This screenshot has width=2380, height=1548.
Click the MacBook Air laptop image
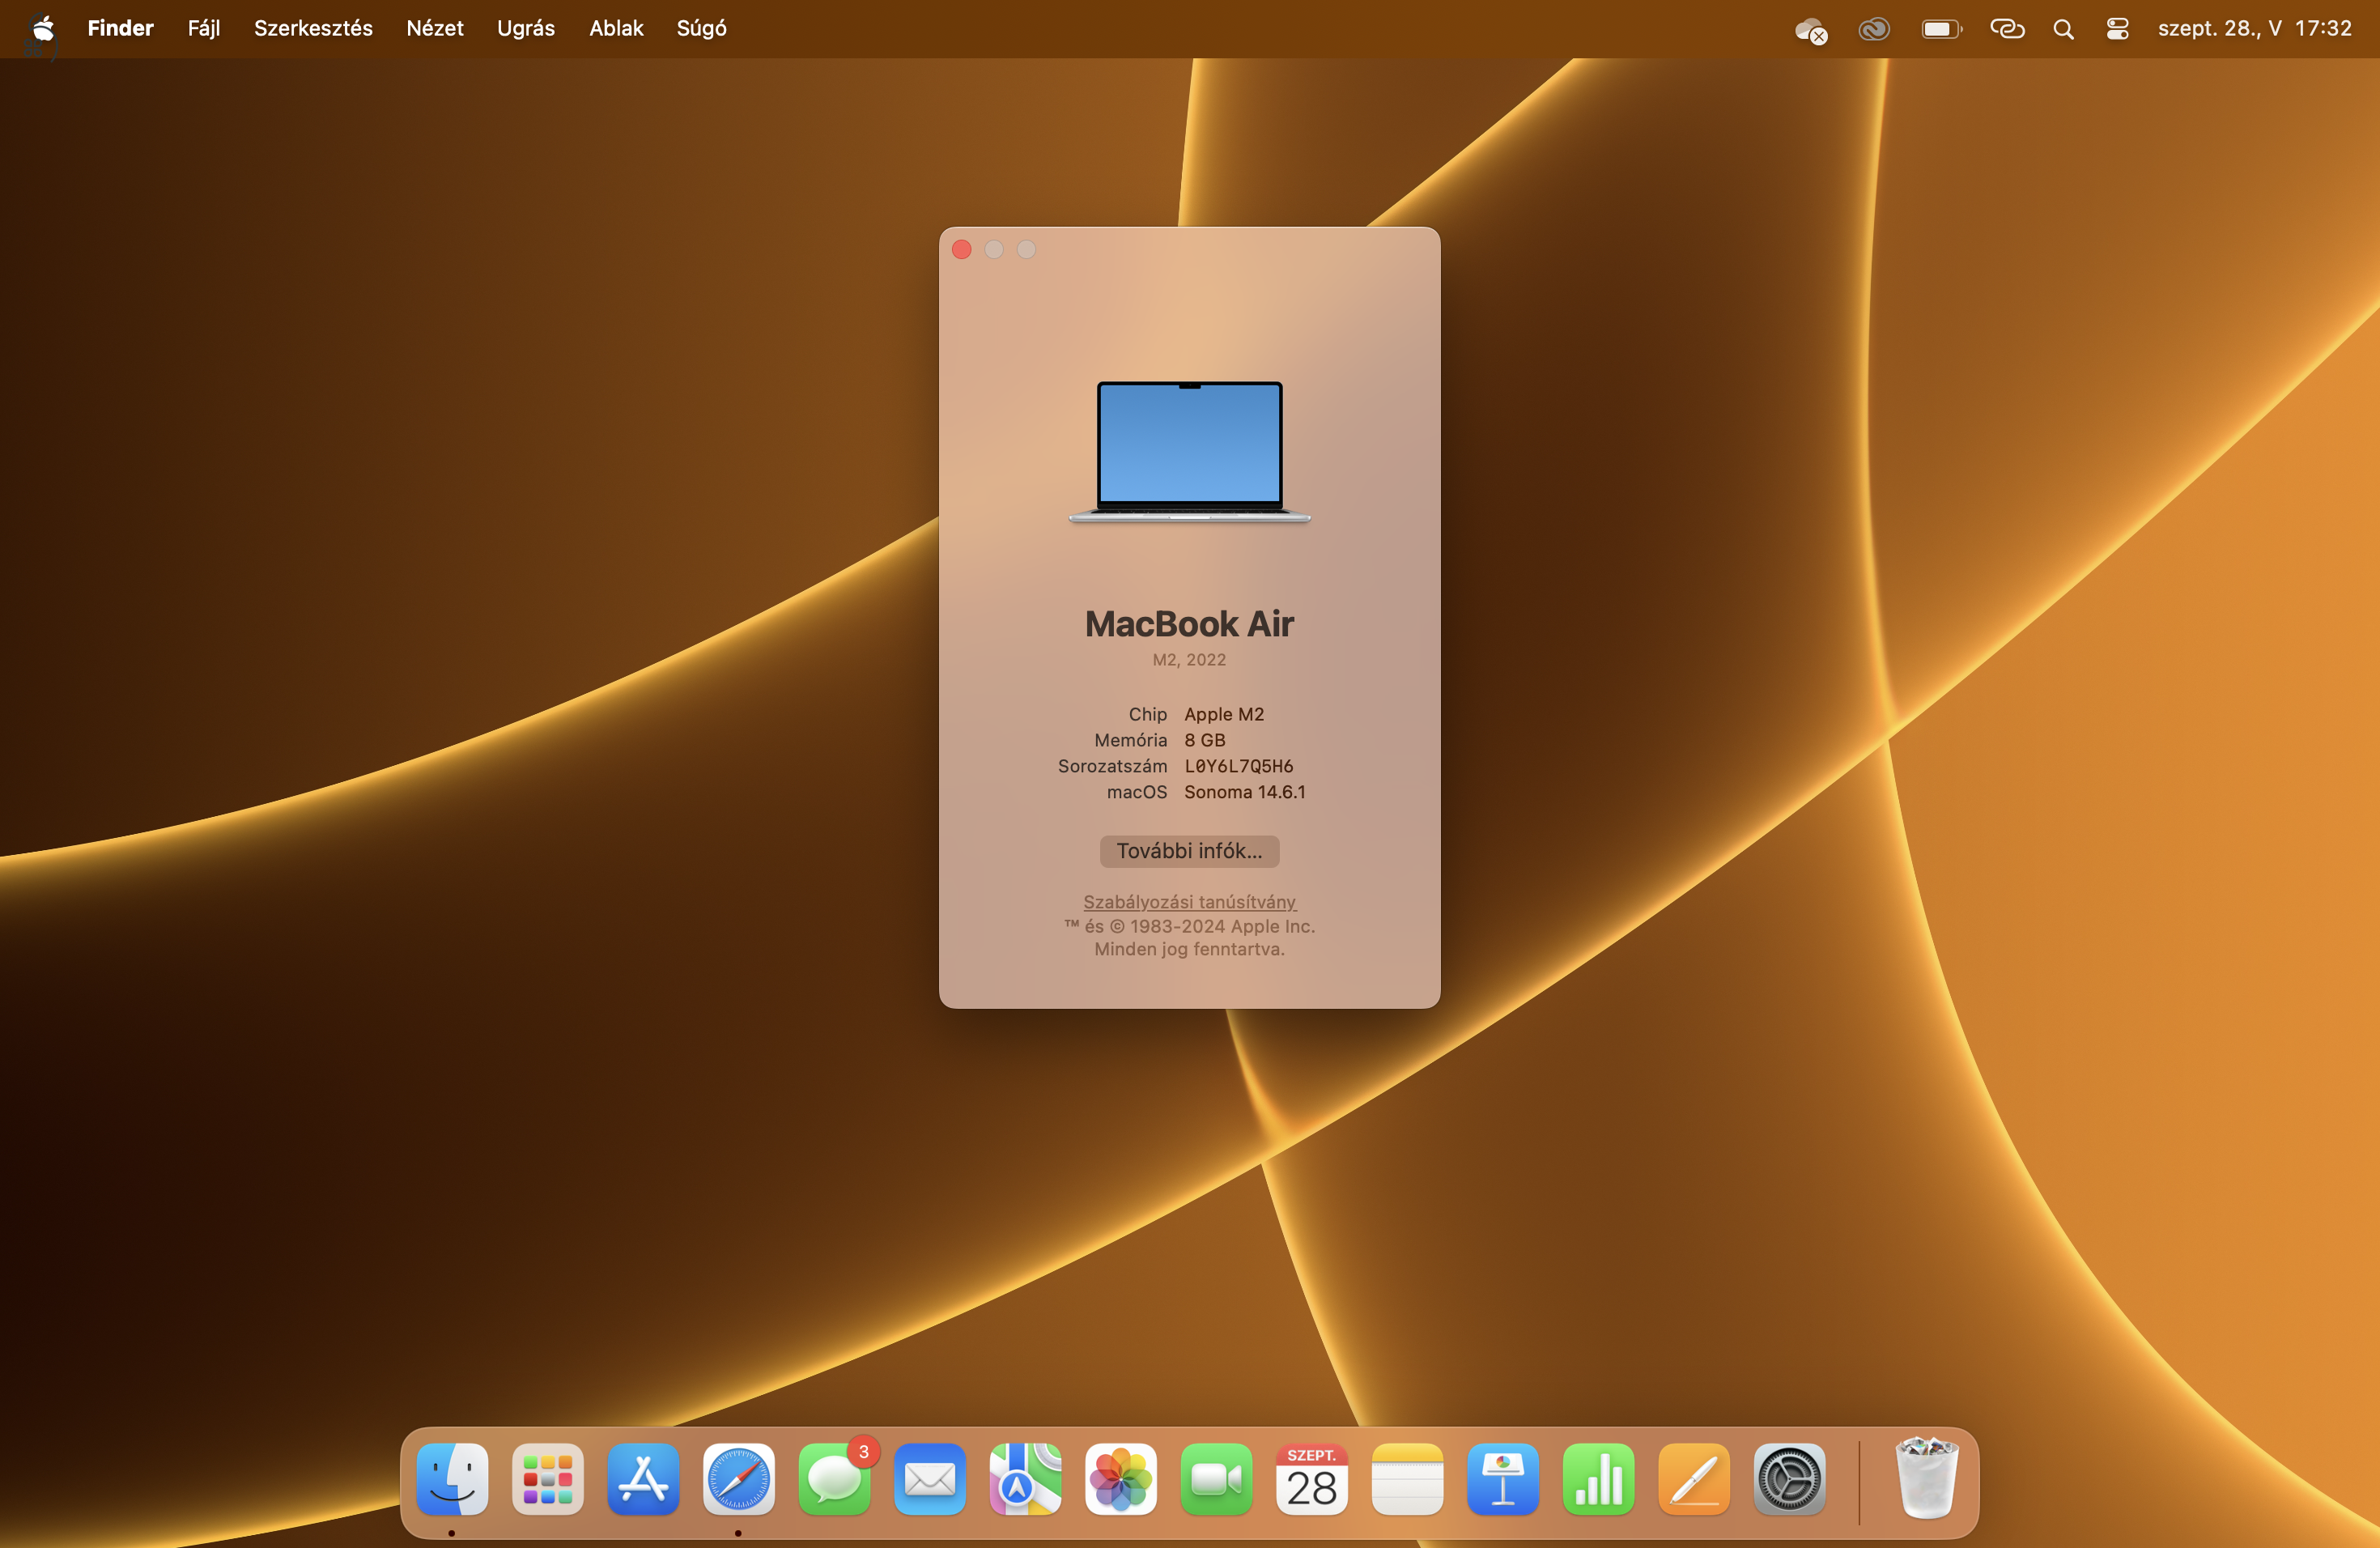point(1189,451)
